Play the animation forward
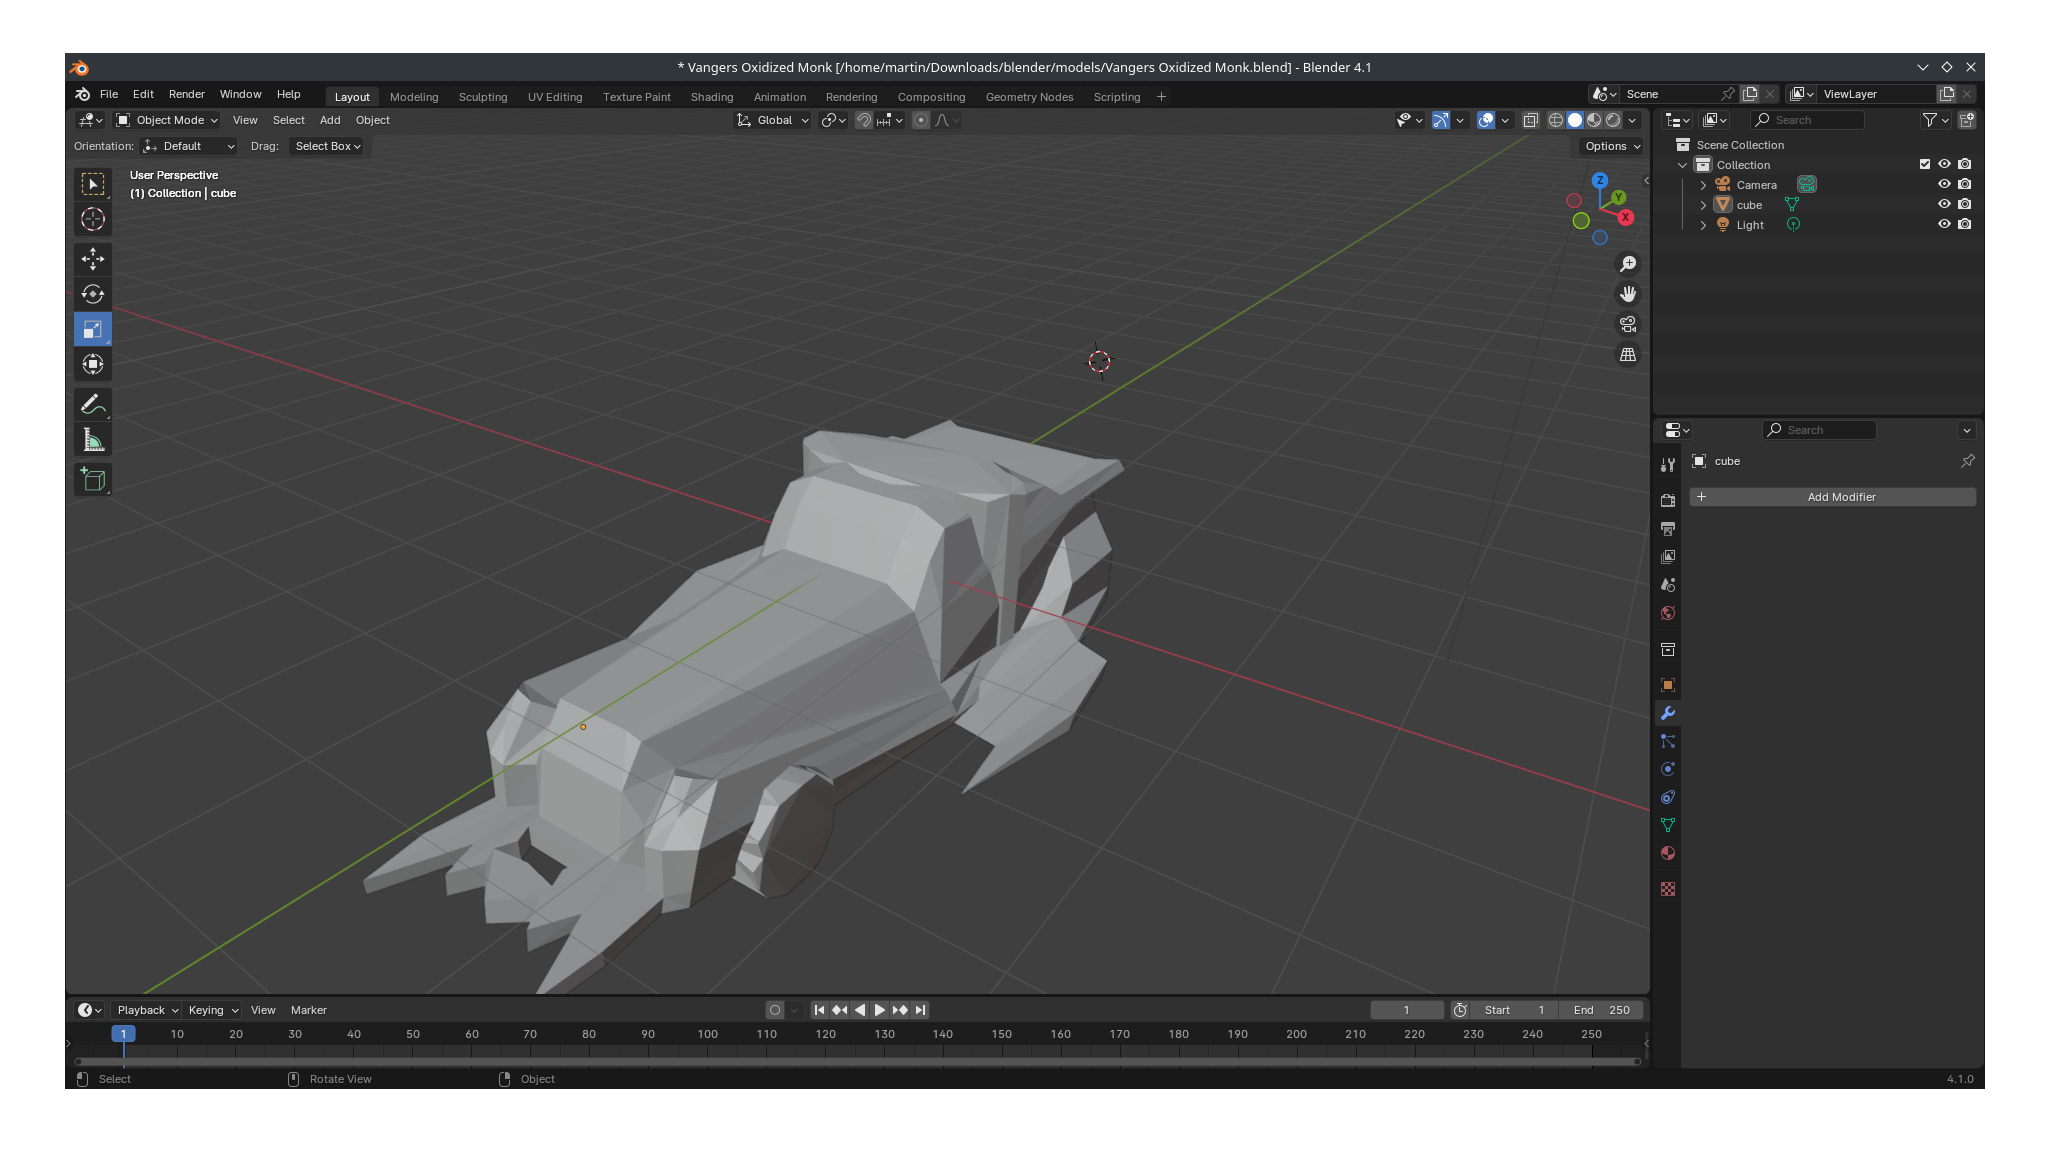 (x=880, y=1010)
